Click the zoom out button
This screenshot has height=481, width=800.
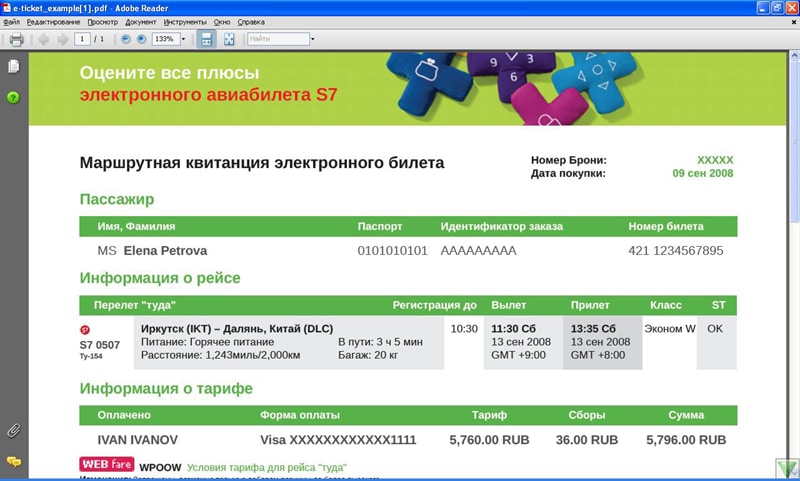(126, 39)
